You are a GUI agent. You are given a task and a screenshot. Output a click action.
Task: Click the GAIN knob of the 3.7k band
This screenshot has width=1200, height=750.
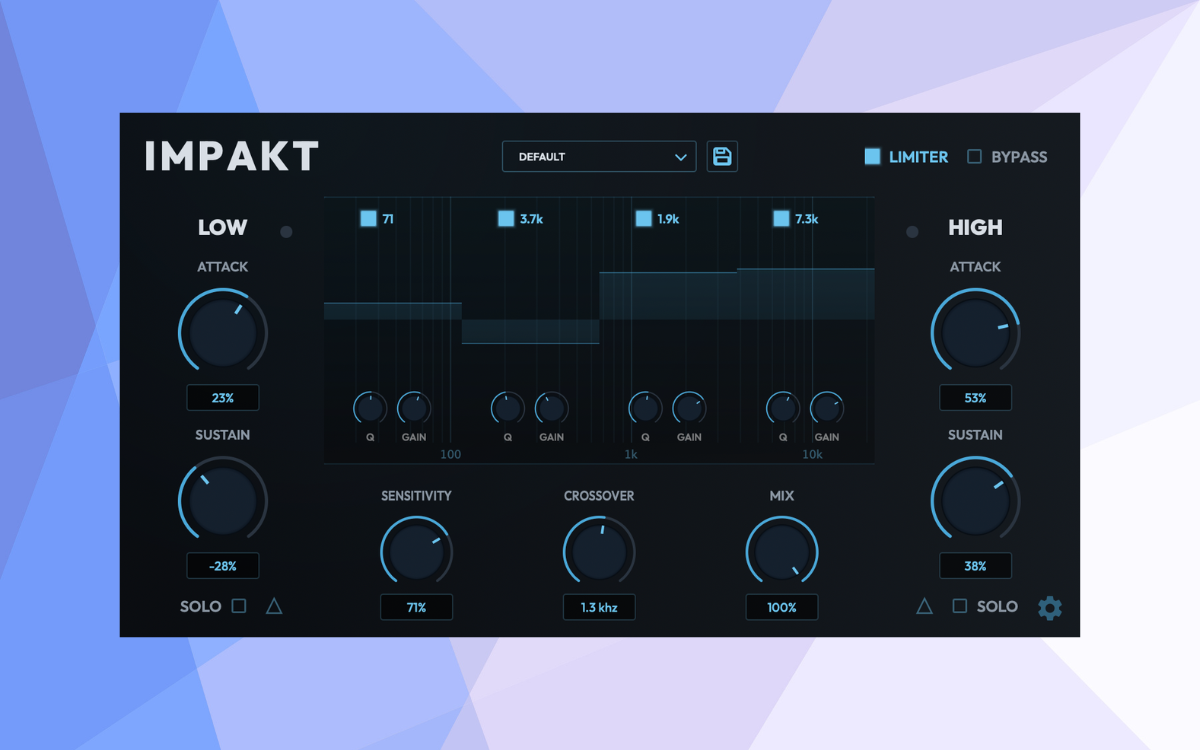pos(552,408)
